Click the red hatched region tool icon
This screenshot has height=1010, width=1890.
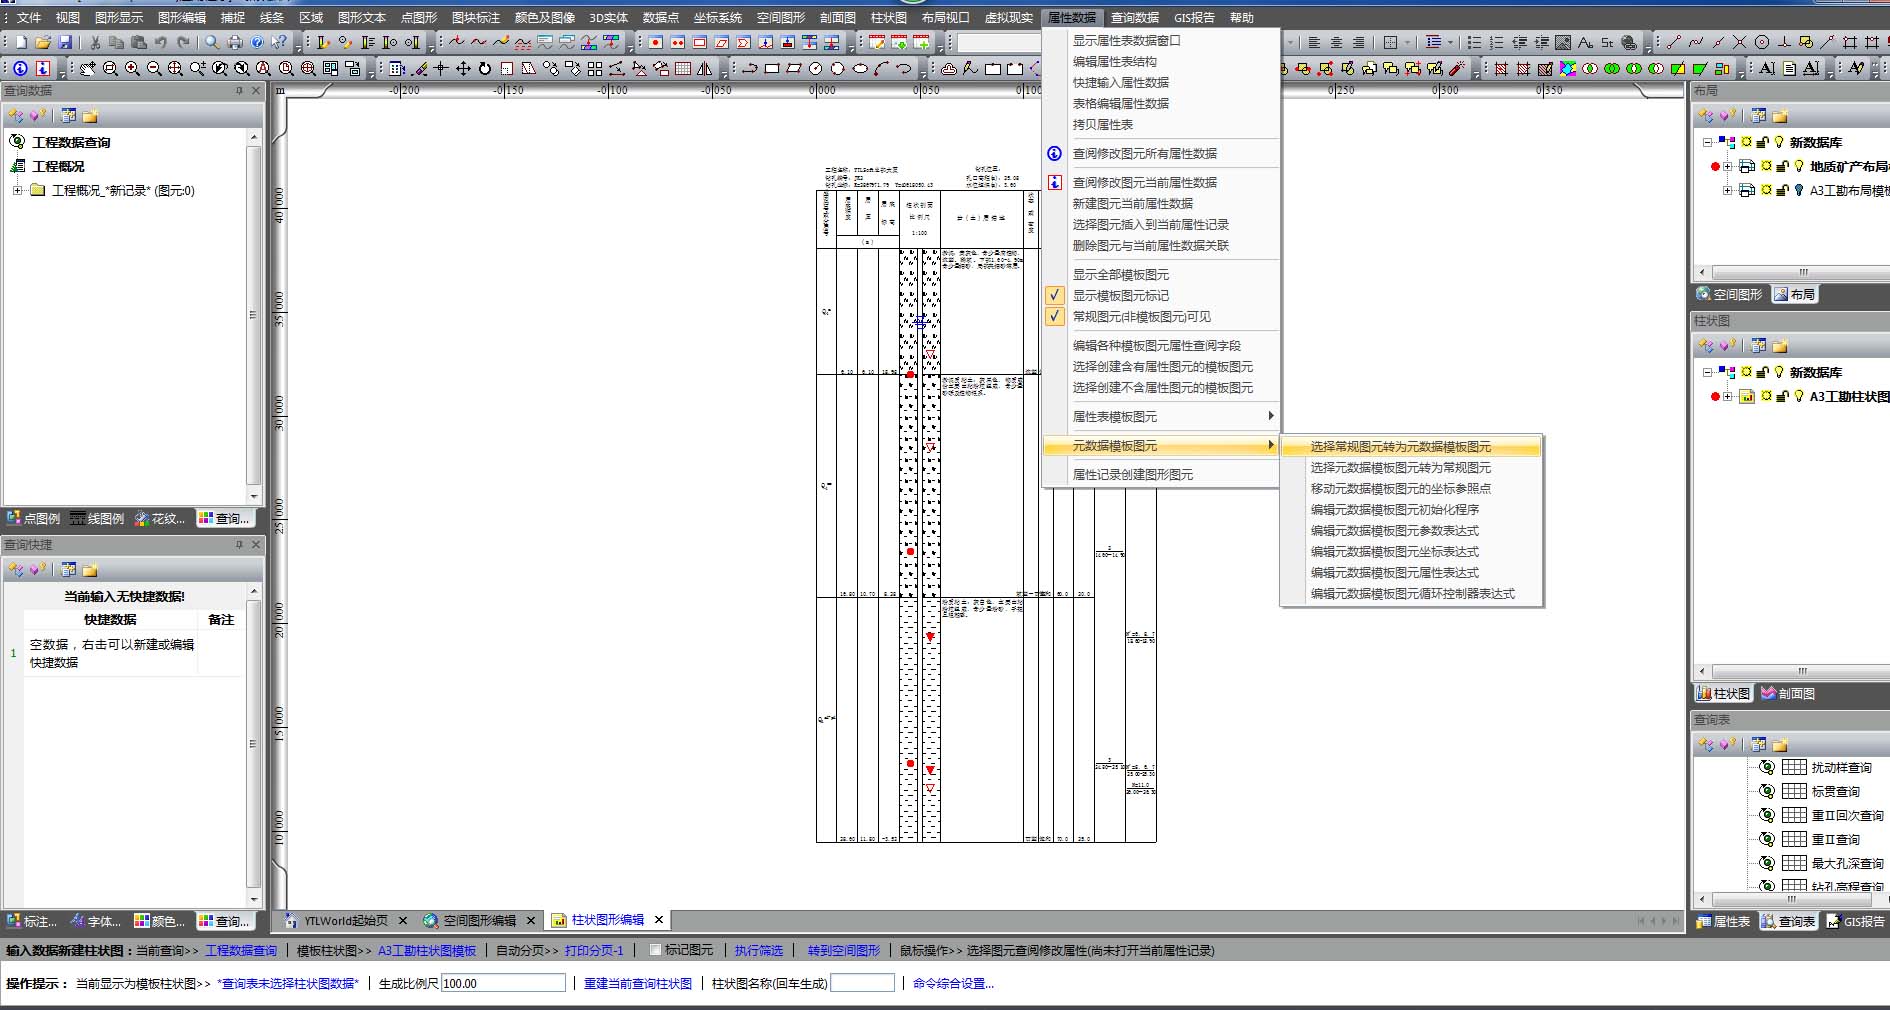tap(1501, 68)
